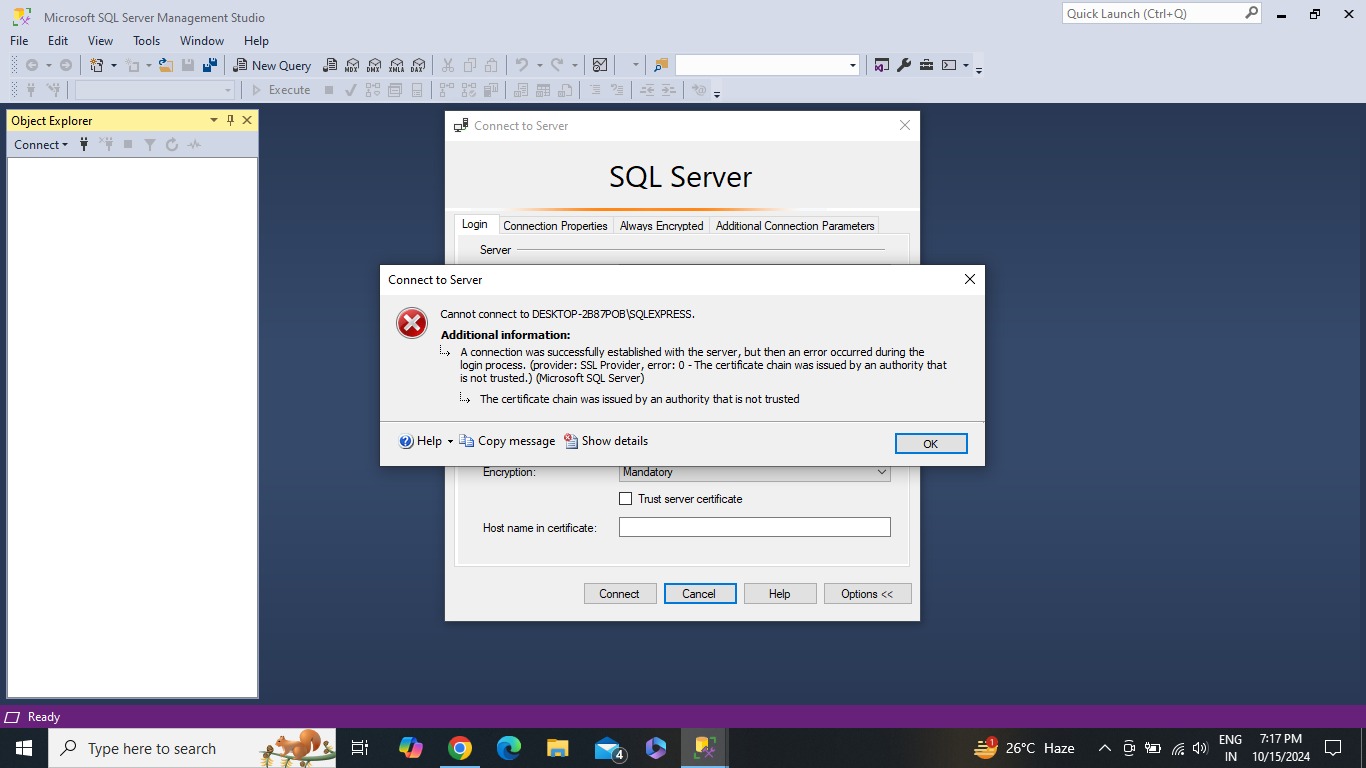1366x768 pixels.
Task: Click Help button in Connect to Server dialog
Action: pos(780,594)
